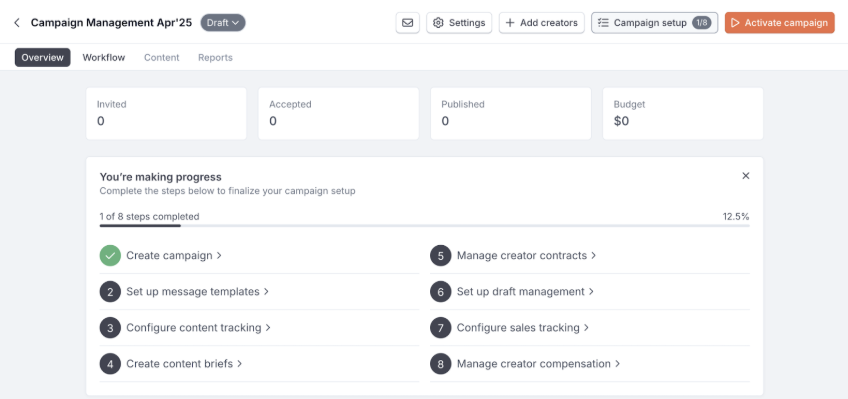Open the Draft status dropdown
This screenshot has height=399, width=848.
[x=223, y=23]
